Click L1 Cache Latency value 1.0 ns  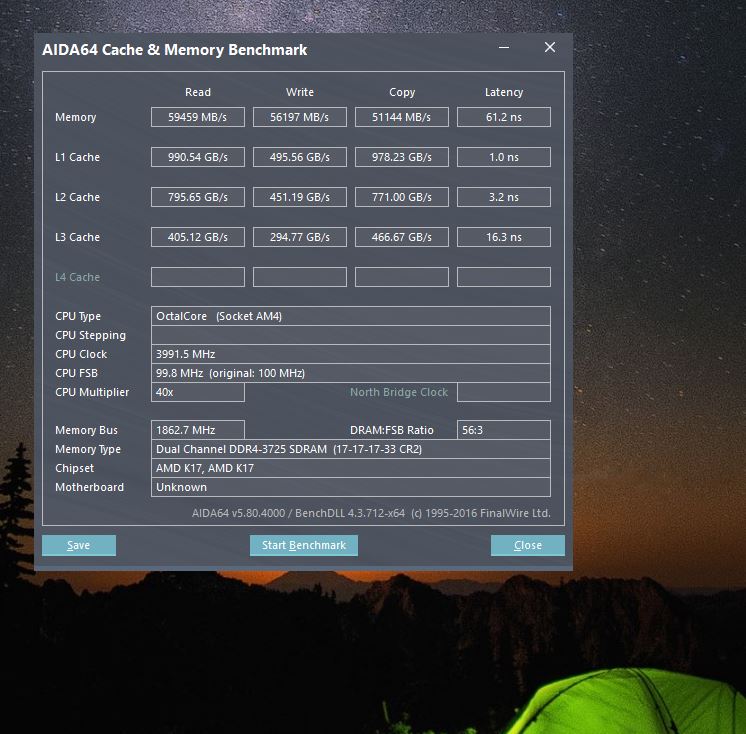(x=504, y=157)
